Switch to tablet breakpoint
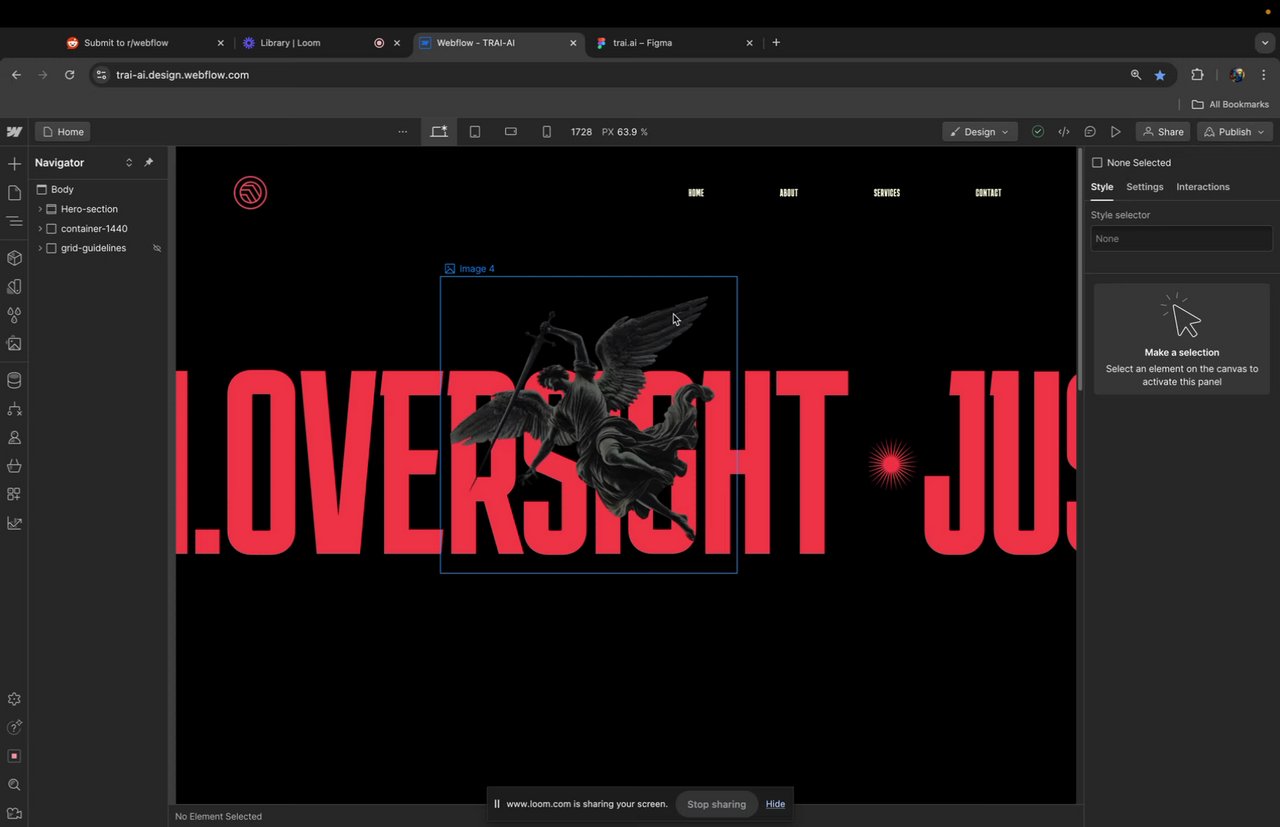 pyautogui.click(x=475, y=132)
